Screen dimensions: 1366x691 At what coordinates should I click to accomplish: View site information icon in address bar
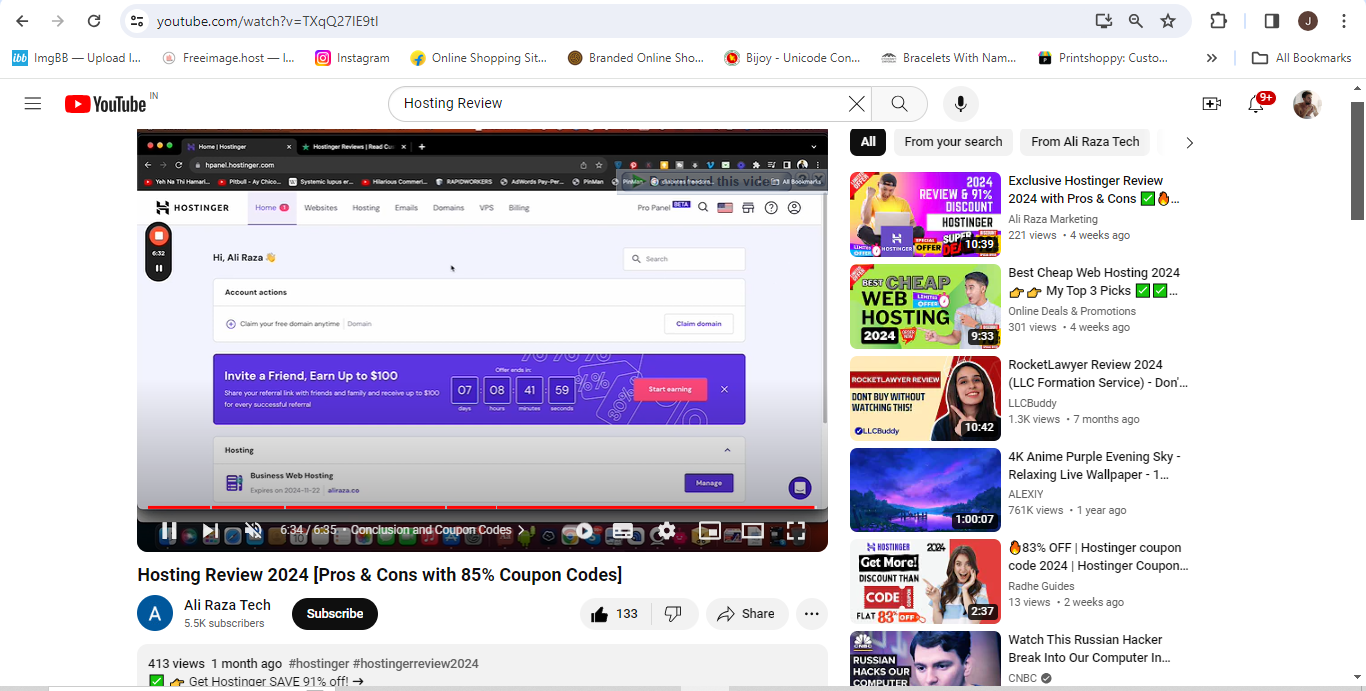coord(137,21)
